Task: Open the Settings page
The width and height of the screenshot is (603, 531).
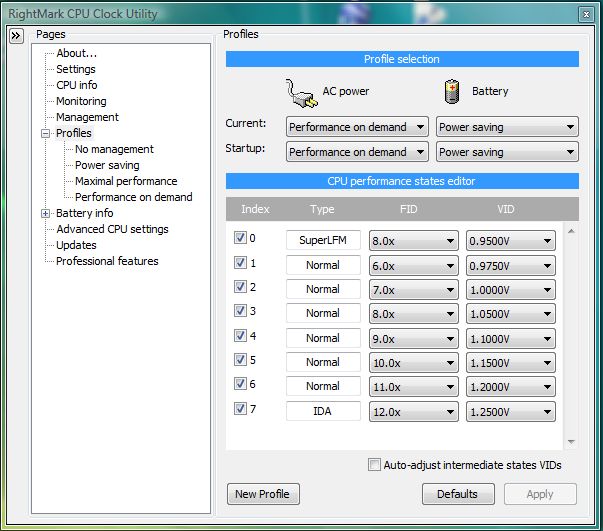Action: (x=76, y=69)
